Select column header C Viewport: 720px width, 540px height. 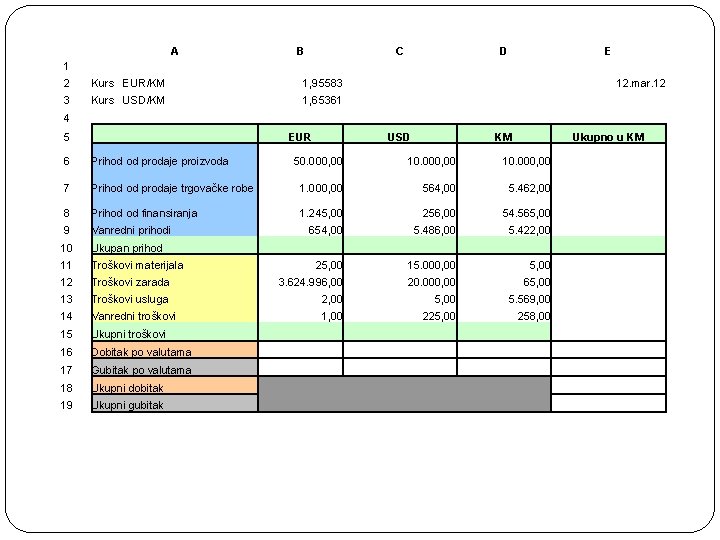pos(399,51)
